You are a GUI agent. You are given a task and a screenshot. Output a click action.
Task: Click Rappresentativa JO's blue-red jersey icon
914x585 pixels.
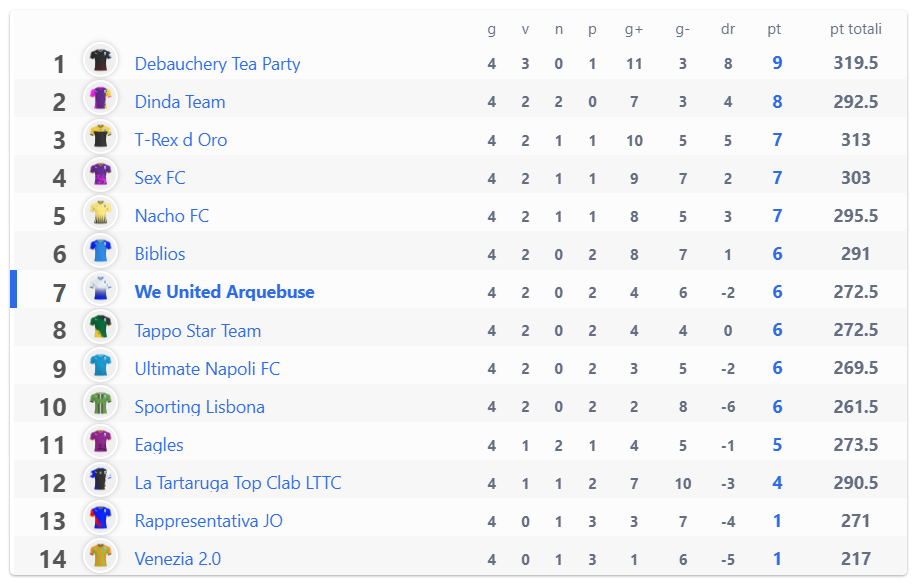click(100, 517)
